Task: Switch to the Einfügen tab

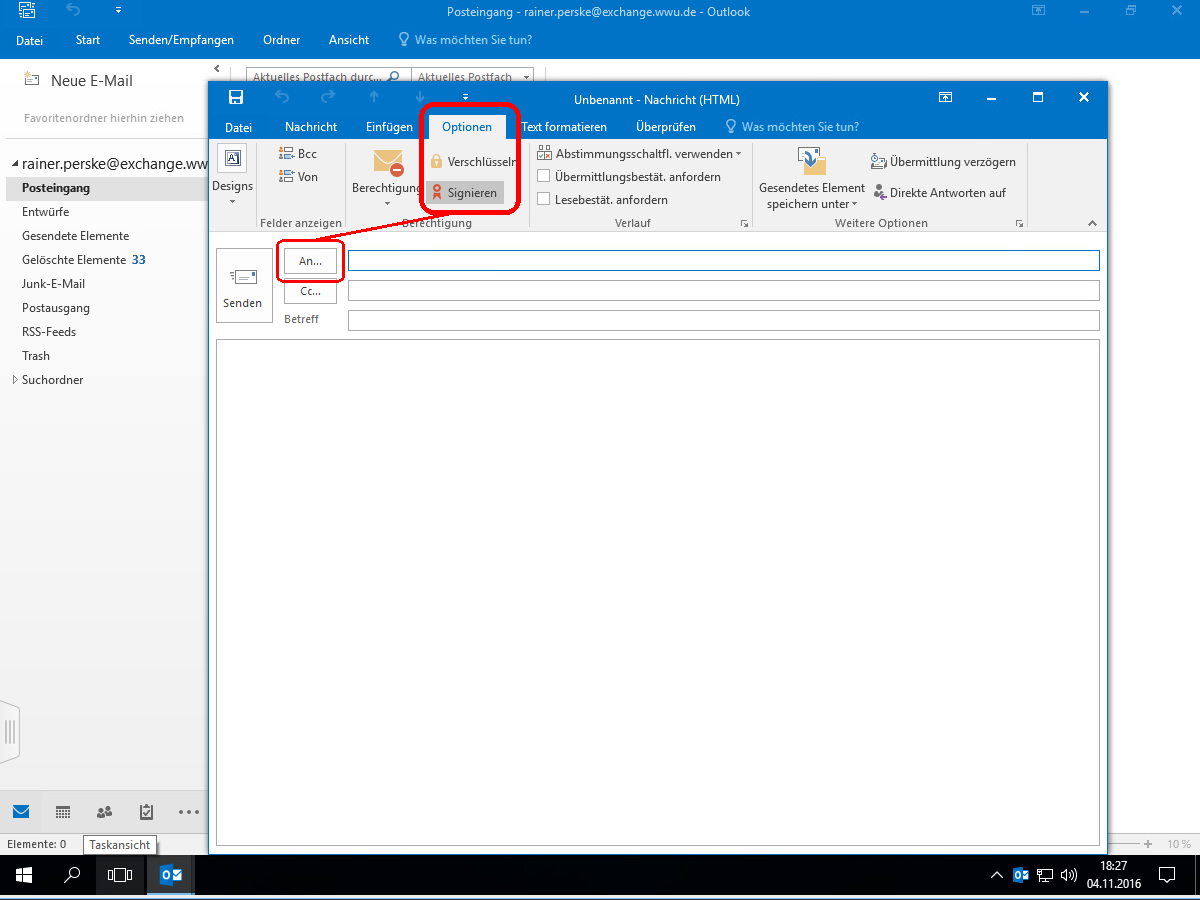Action: point(389,127)
